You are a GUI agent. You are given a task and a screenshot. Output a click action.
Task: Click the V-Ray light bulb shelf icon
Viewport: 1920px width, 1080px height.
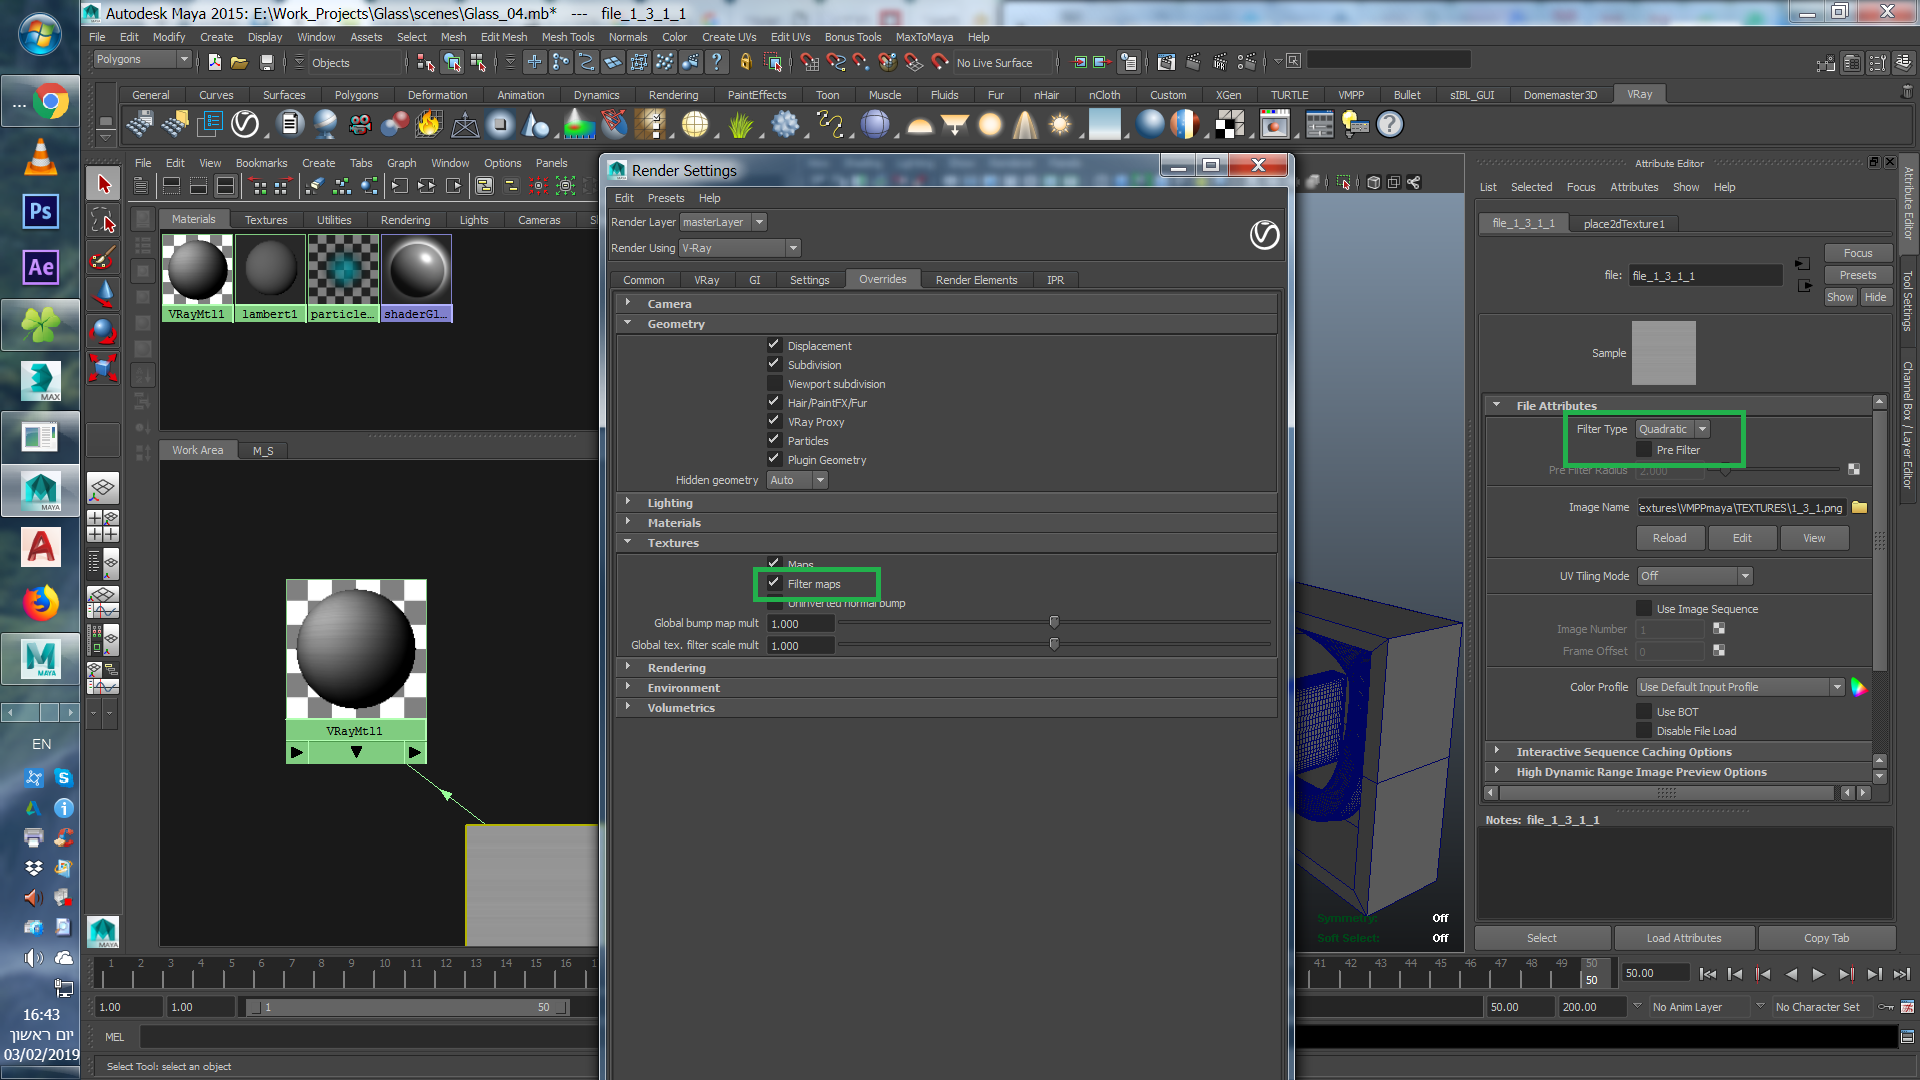pyautogui.click(x=1355, y=124)
